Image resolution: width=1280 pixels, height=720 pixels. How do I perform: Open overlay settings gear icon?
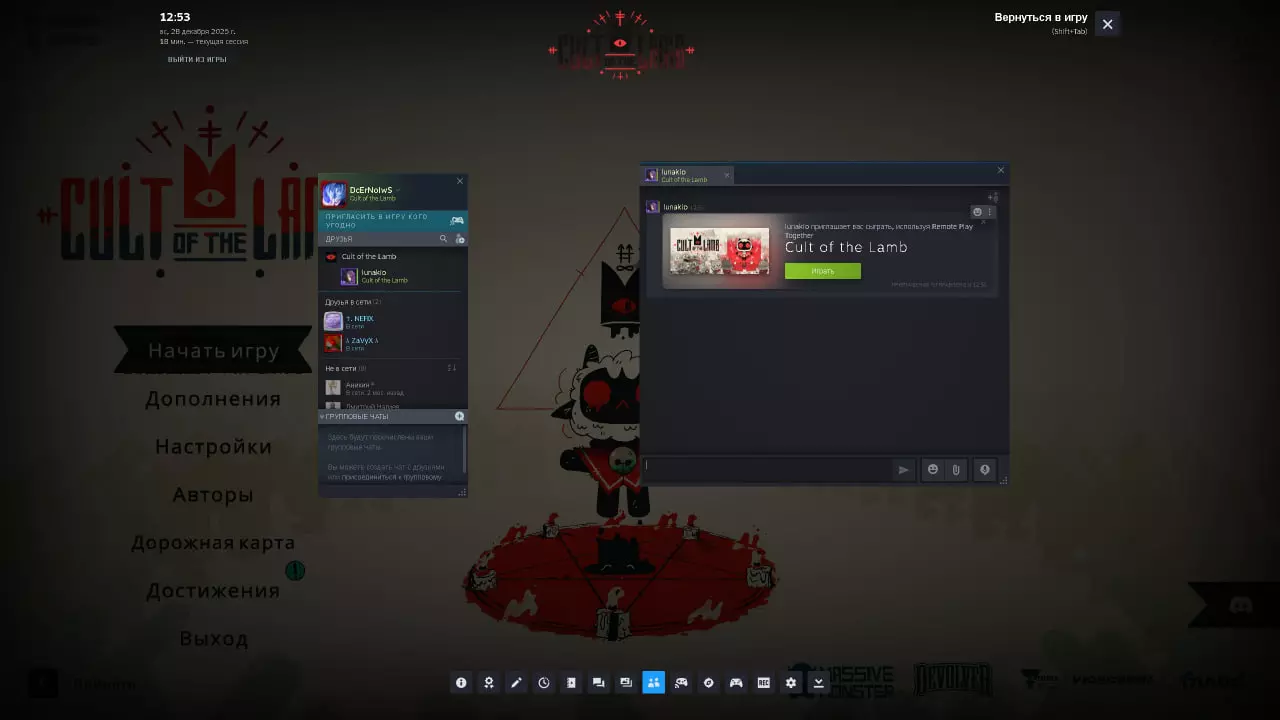[x=791, y=683]
